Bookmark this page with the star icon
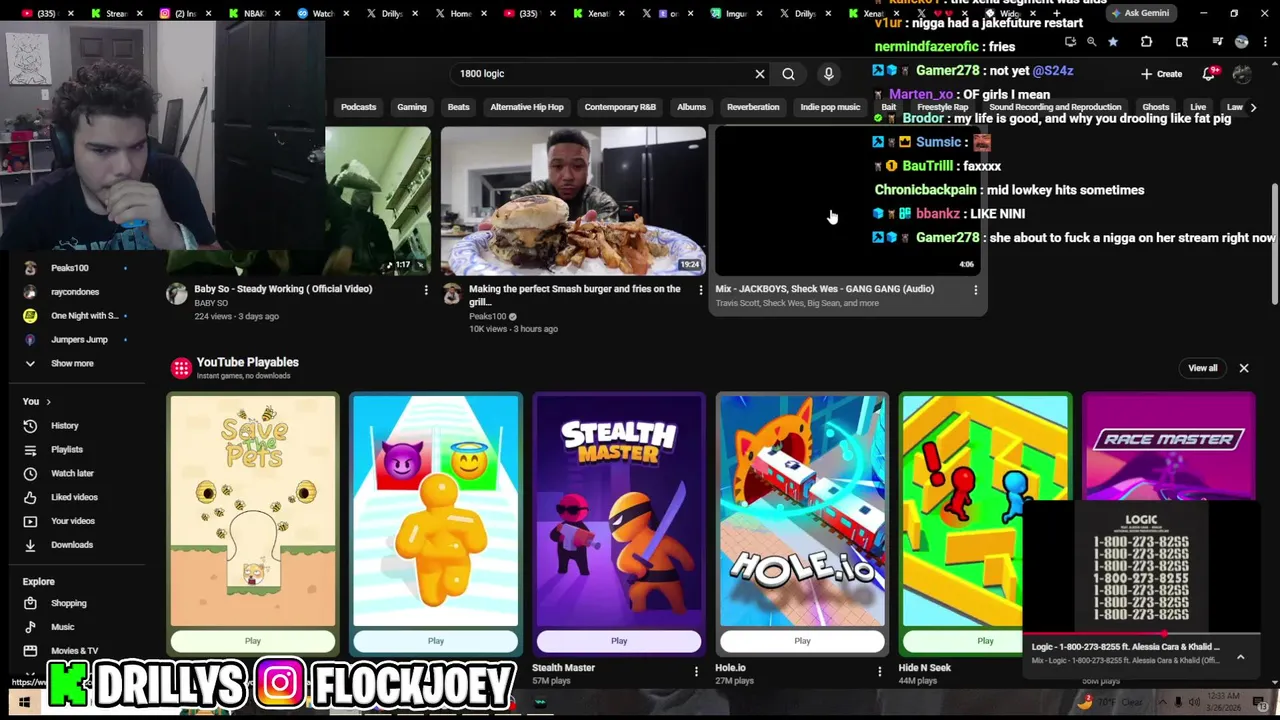 [x=1113, y=42]
